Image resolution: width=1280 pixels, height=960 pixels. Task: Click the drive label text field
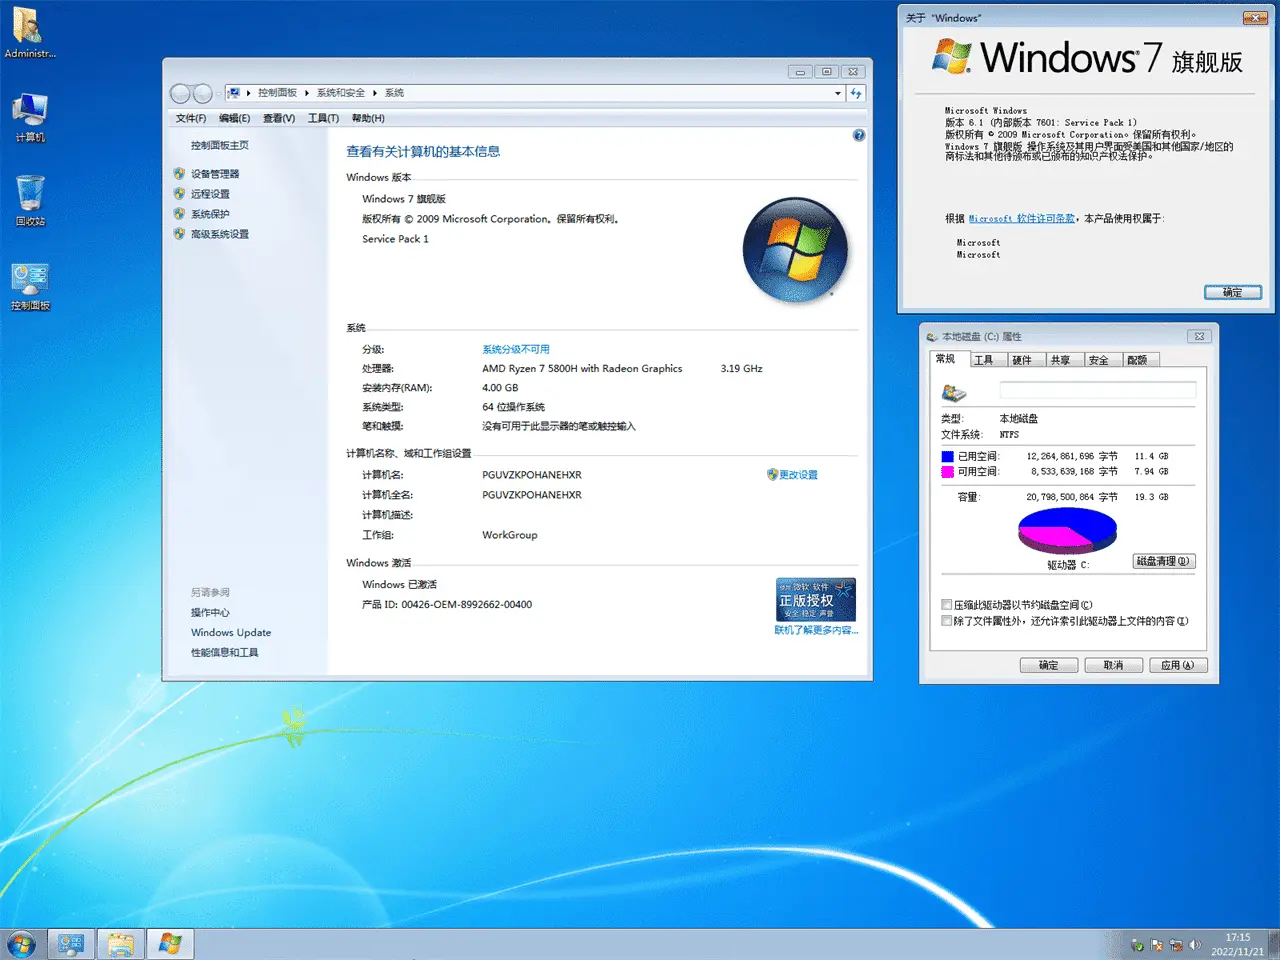pos(1097,390)
